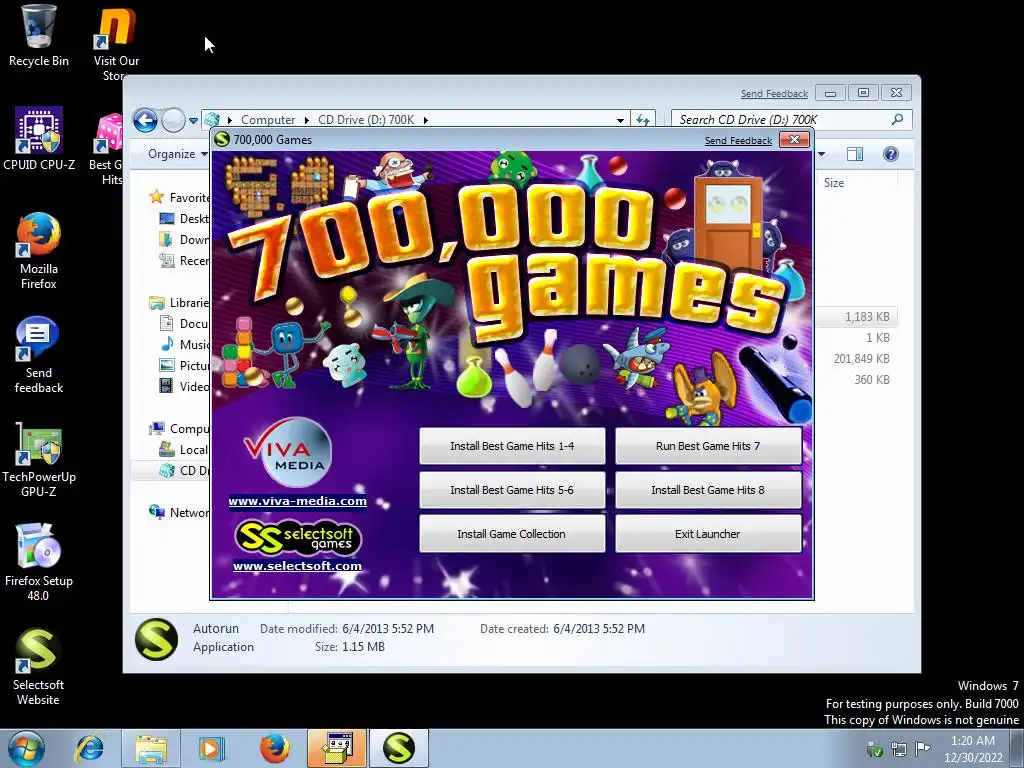Click Install Best Game Hits 5-6
Image resolution: width=1024 pixels, height=768 pixels.
[512, 490]
